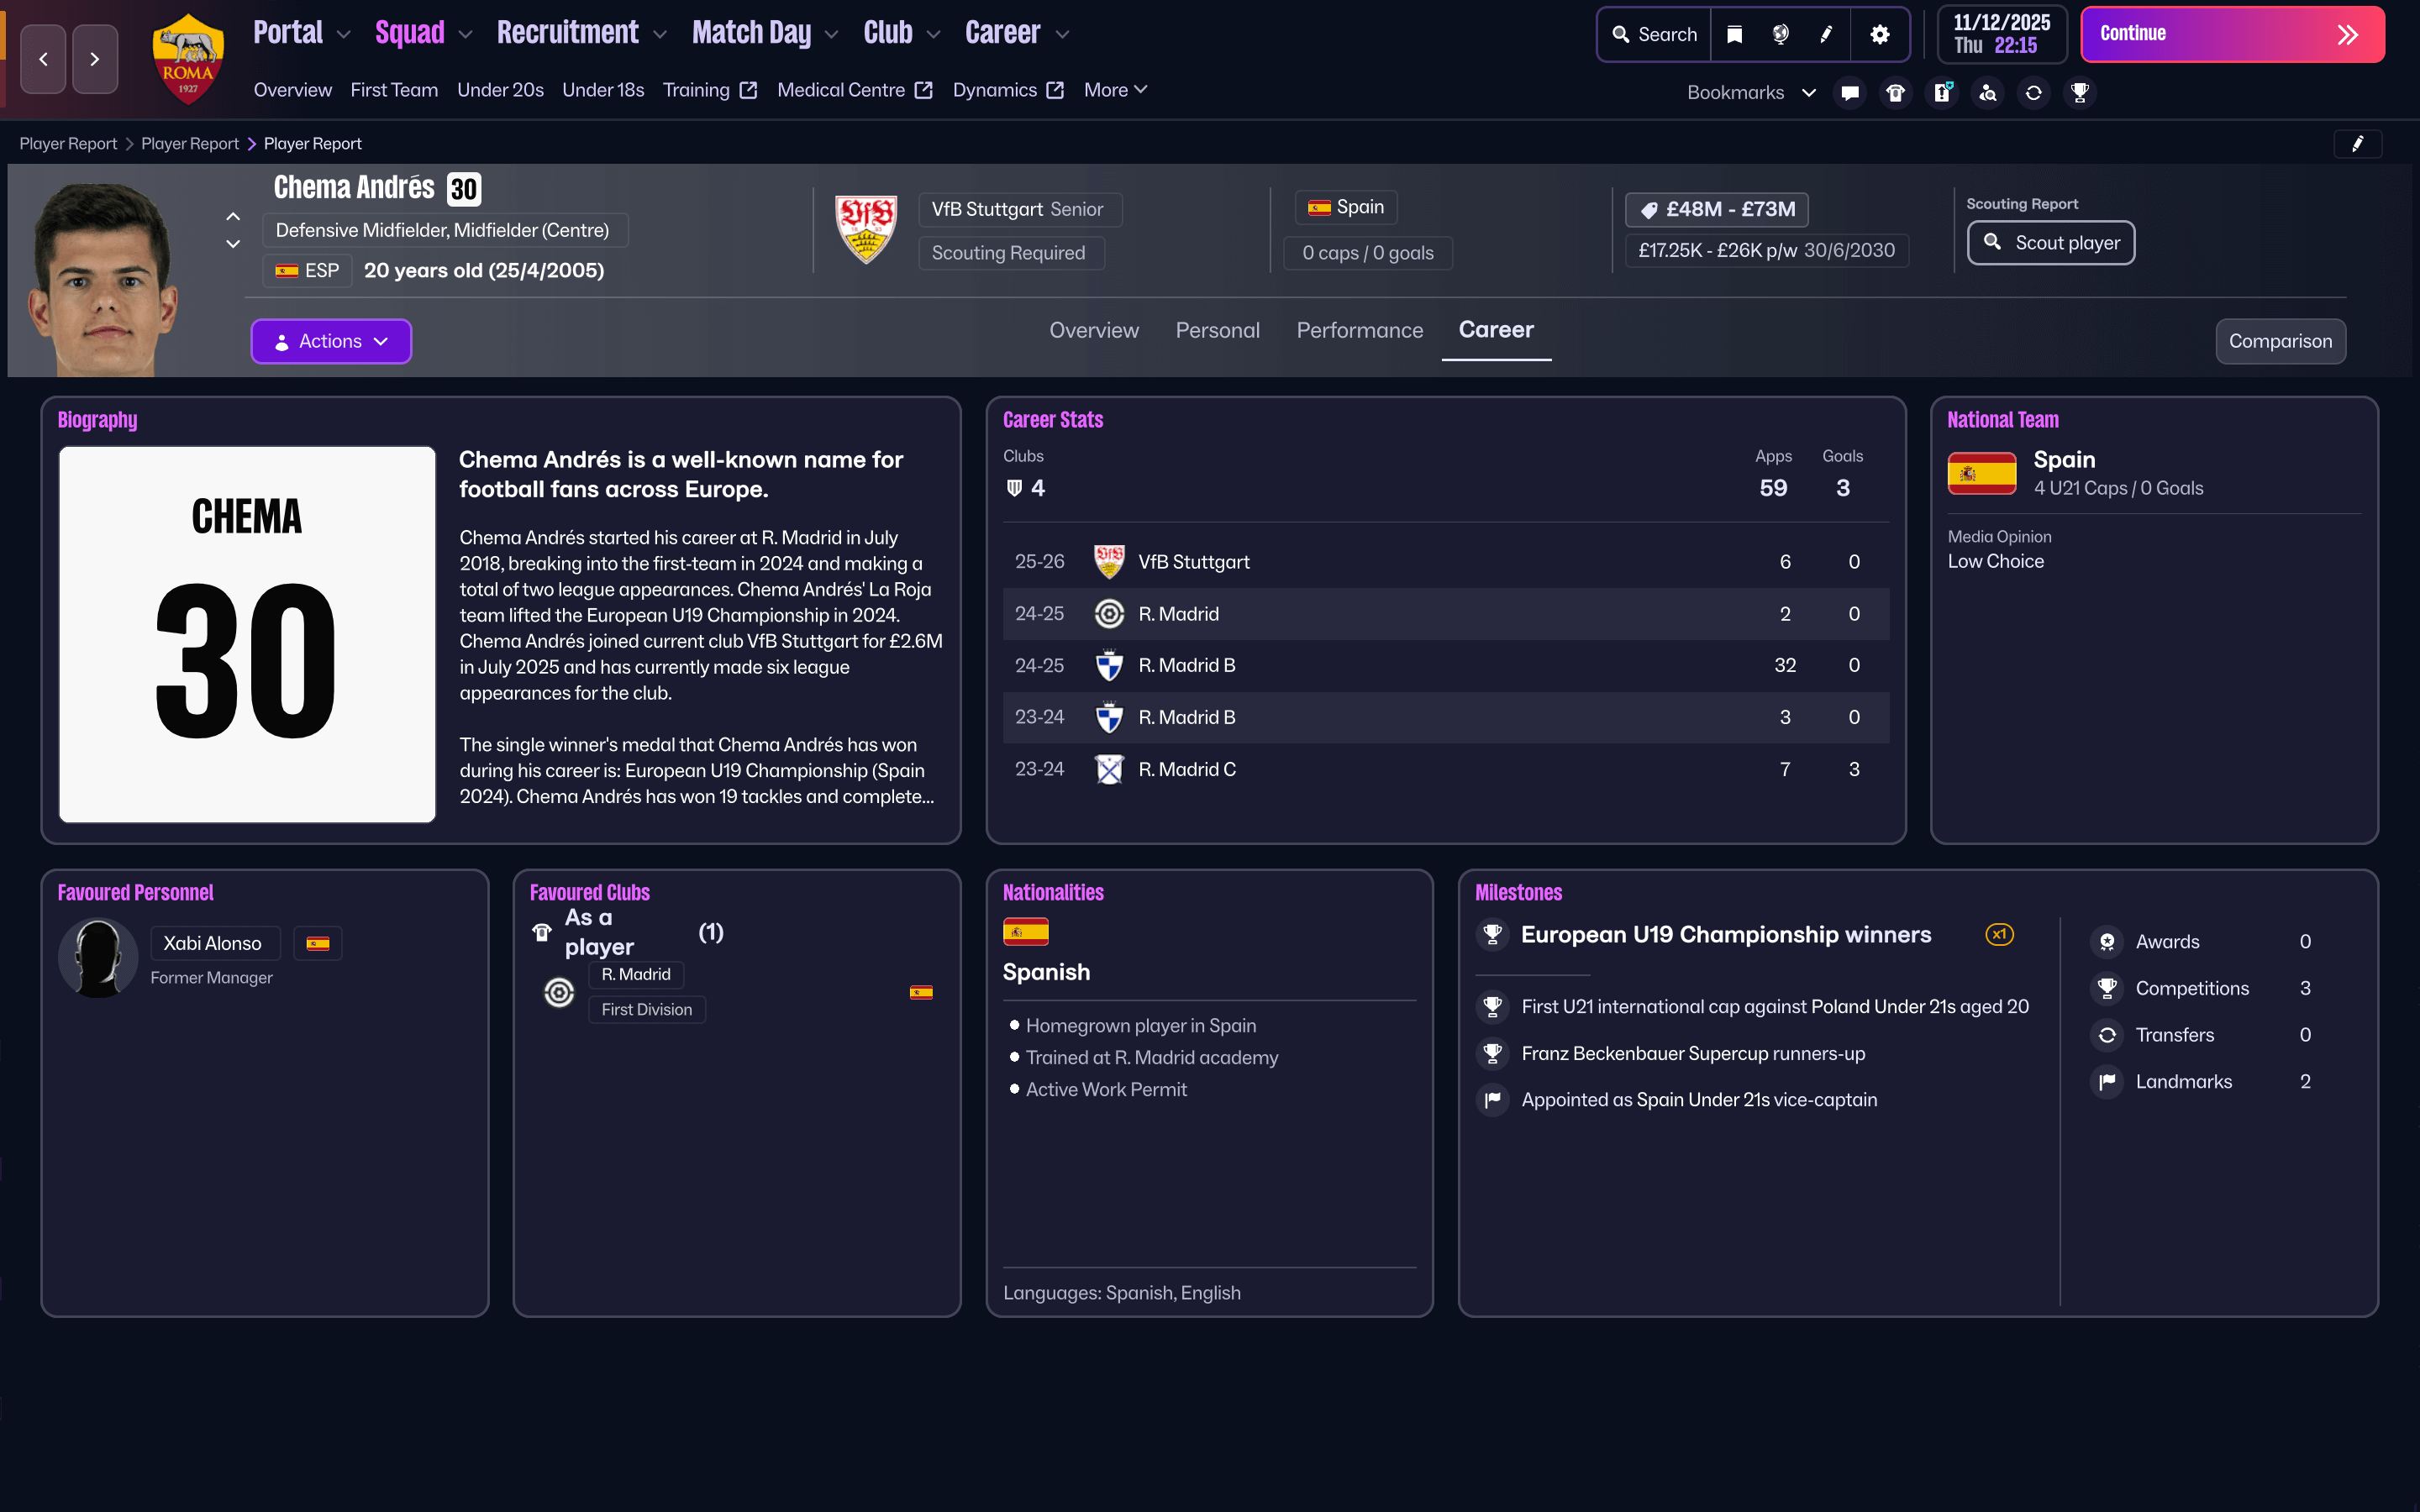Go back with the left arrow button
2420x1512 pixels.
pos(43,59)
